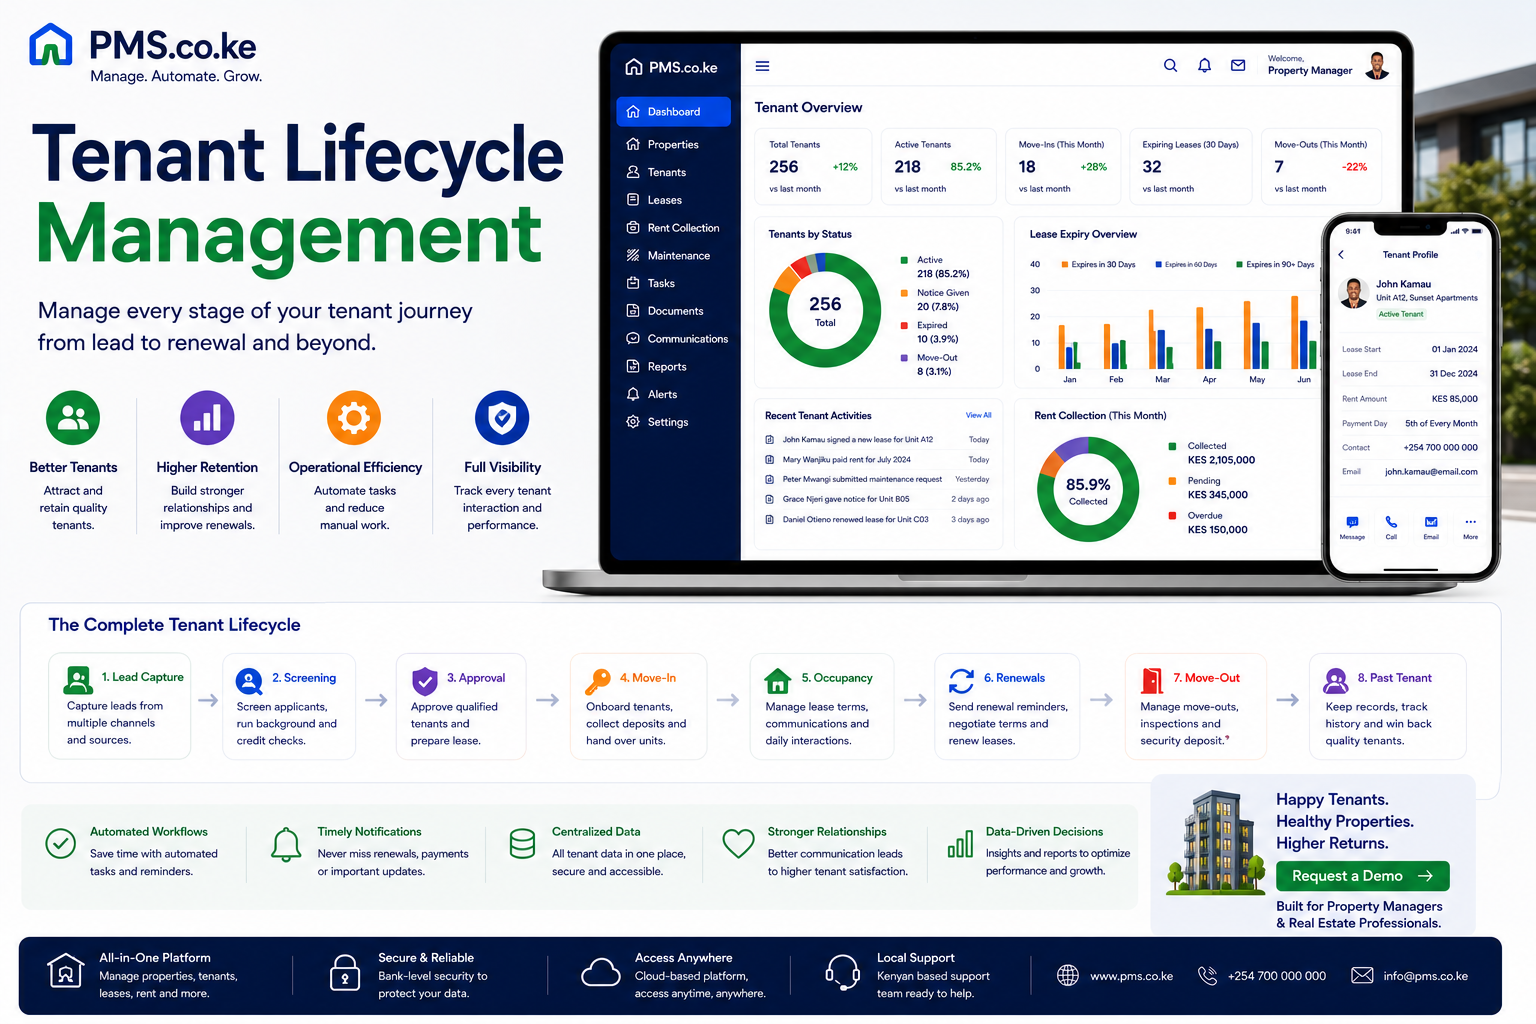The width and height of the screenshot is (1536, 1024).
Task: Click the Move-Out step door icon
Action: coord(1152,681)
